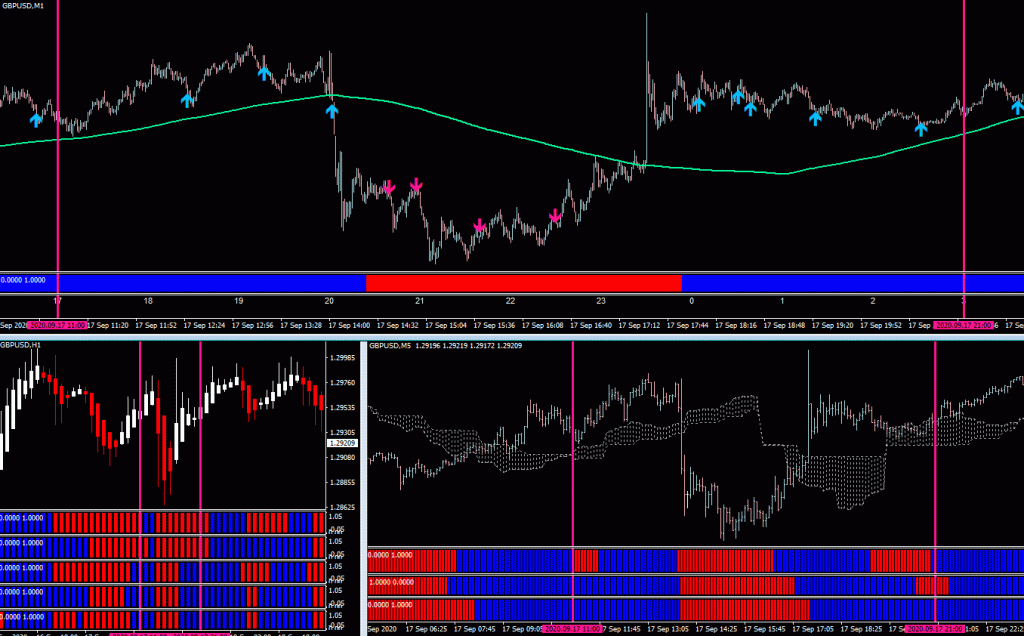Viewport: 1024px width, 636px height.
Task: Click hour label 23 on the M1 hour scale
Action: coord(601,301)
